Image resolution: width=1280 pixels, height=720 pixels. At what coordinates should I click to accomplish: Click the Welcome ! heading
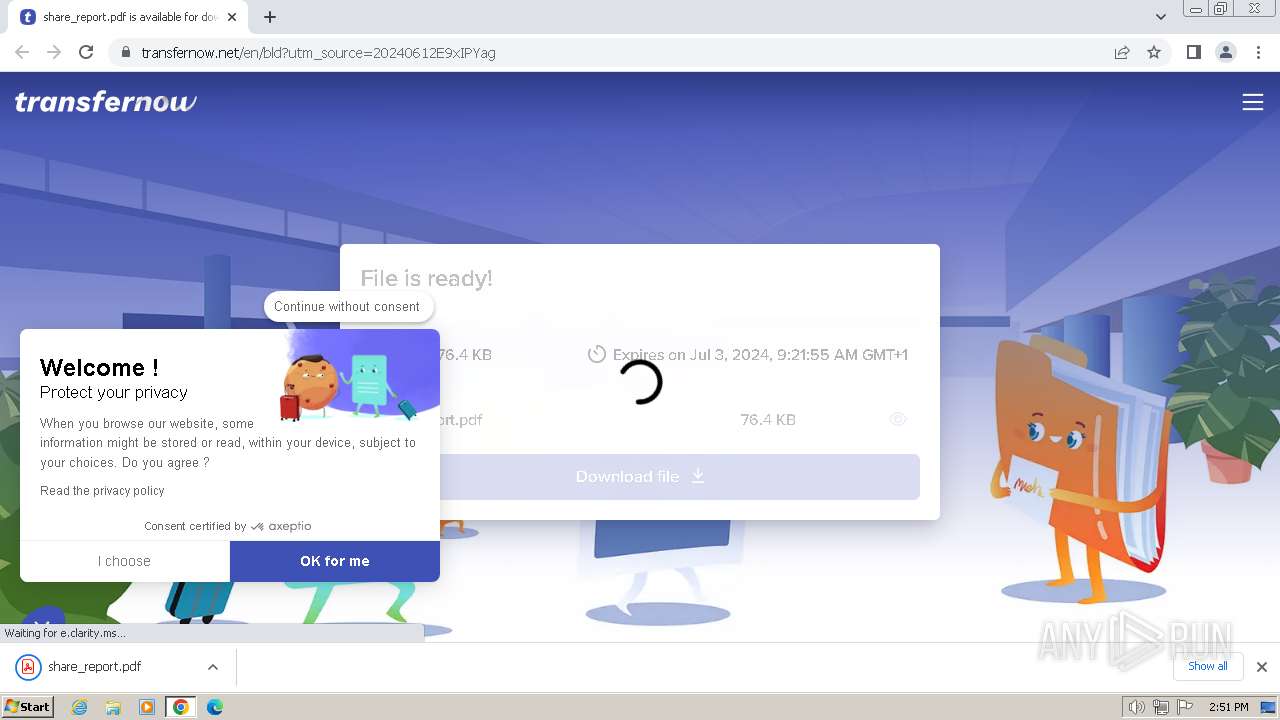(99, 368)
